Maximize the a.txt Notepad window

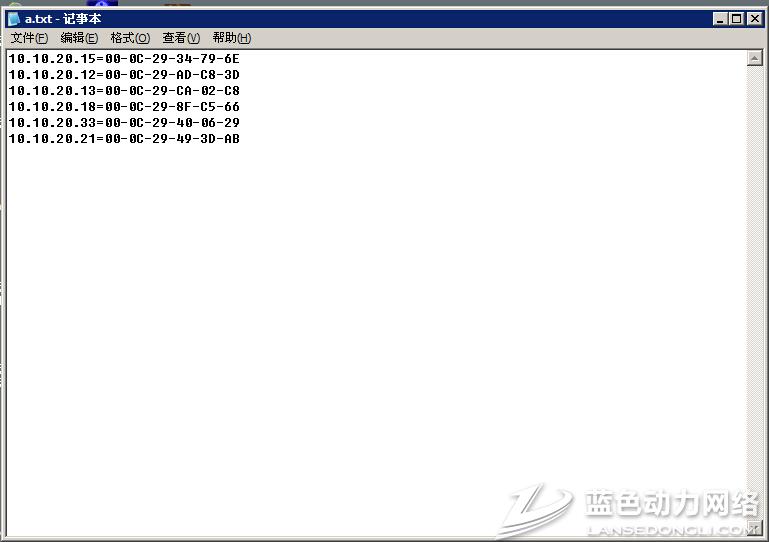737,19
